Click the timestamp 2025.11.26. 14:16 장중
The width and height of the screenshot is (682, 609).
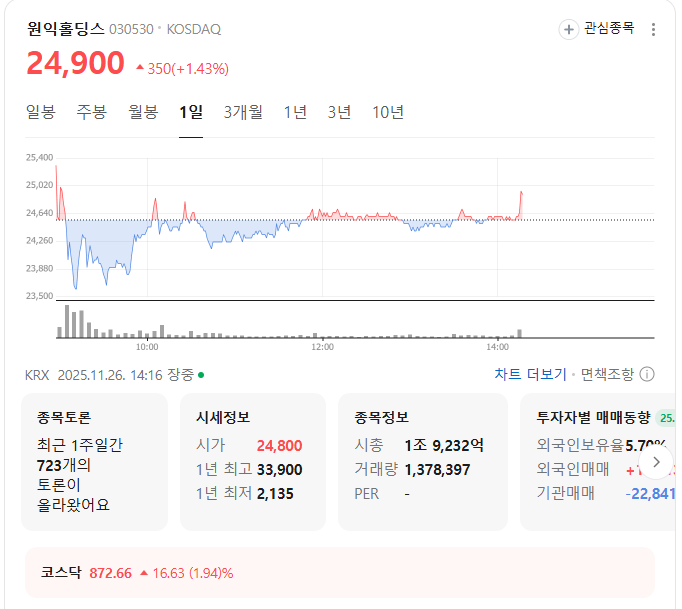[126, 375]
